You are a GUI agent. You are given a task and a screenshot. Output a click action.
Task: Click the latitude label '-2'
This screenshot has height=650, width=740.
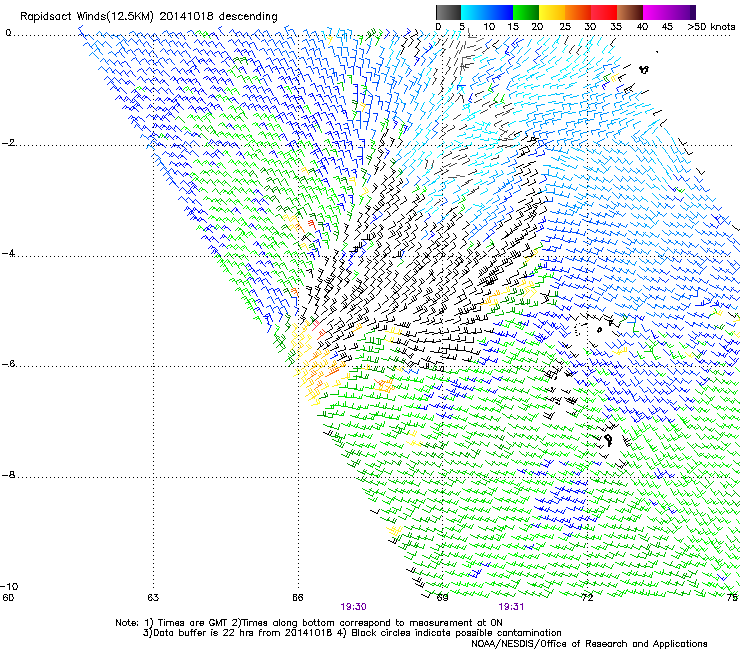pos(8,143)
